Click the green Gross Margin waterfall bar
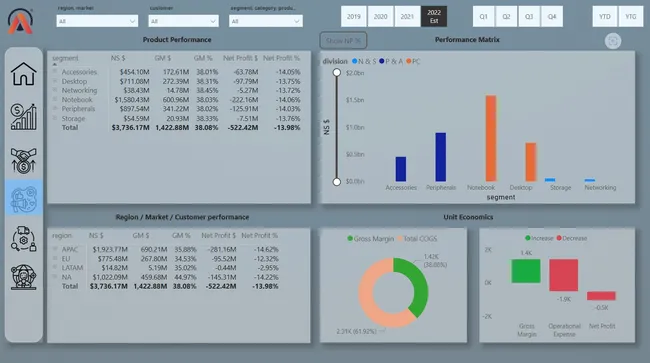The width and height of the screenshot is (650, 363). coord(526,271)
